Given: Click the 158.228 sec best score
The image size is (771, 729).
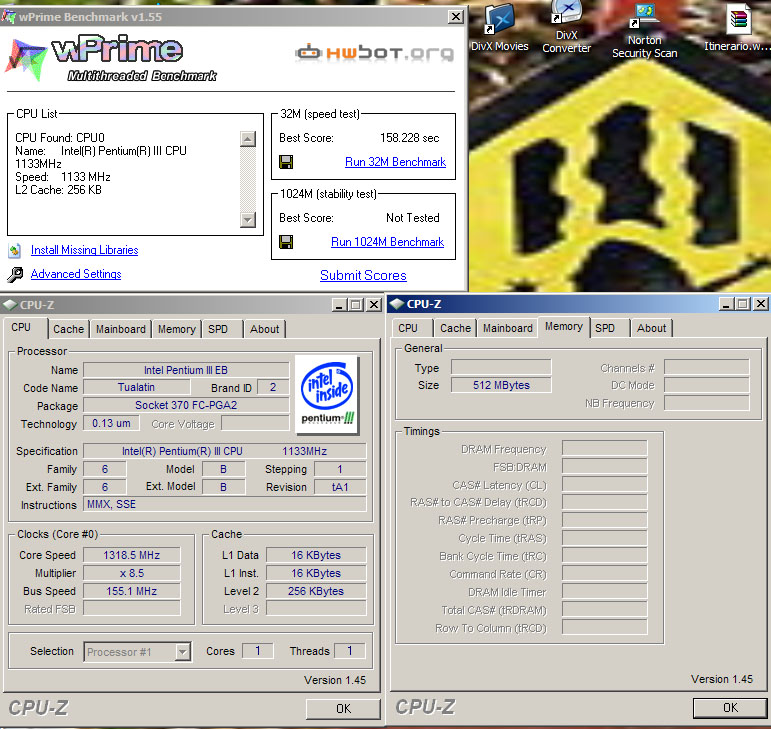Looking at the screenshot, I should pyautogui.click(x=410, y=138).
